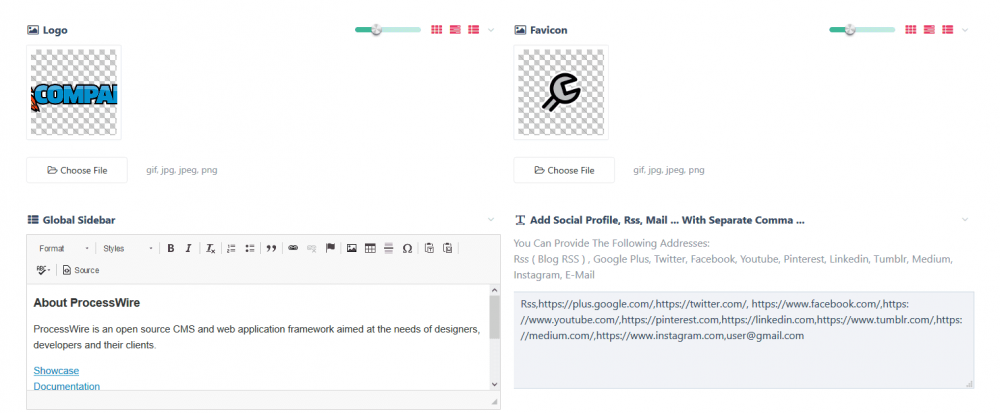Insert a numbered list in the editor
This screenshot has height=413, width=1000.
click(x=232, y=249)
